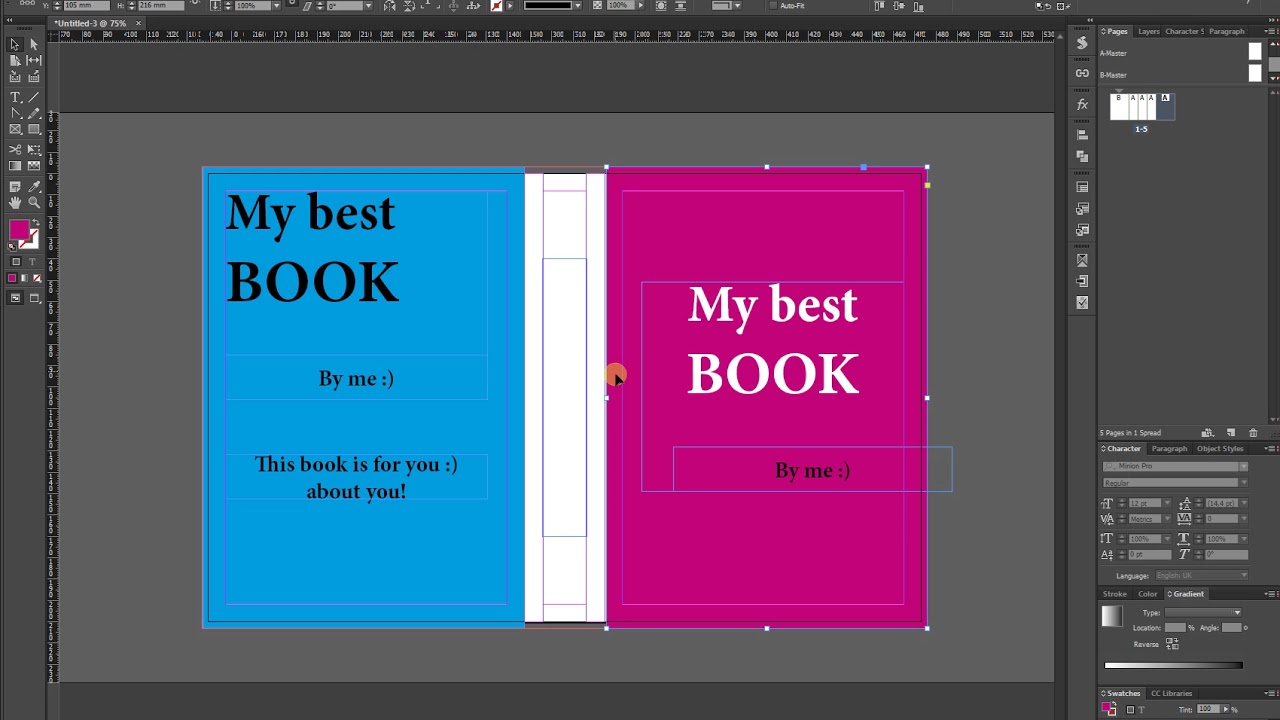
Task: Activate the Hand tool
Action: 15,203
